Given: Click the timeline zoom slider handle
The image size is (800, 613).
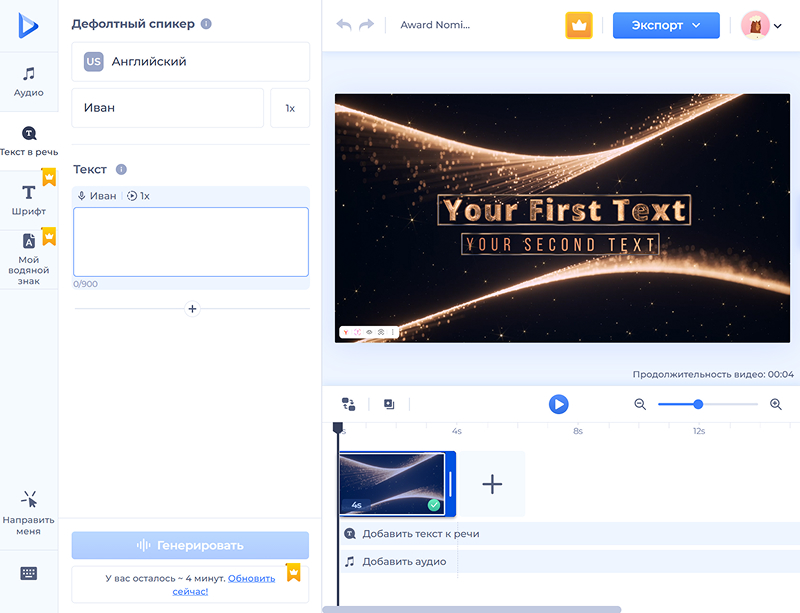Looking at the screenshot, I should pyautogui.click(x=698, y=404).
